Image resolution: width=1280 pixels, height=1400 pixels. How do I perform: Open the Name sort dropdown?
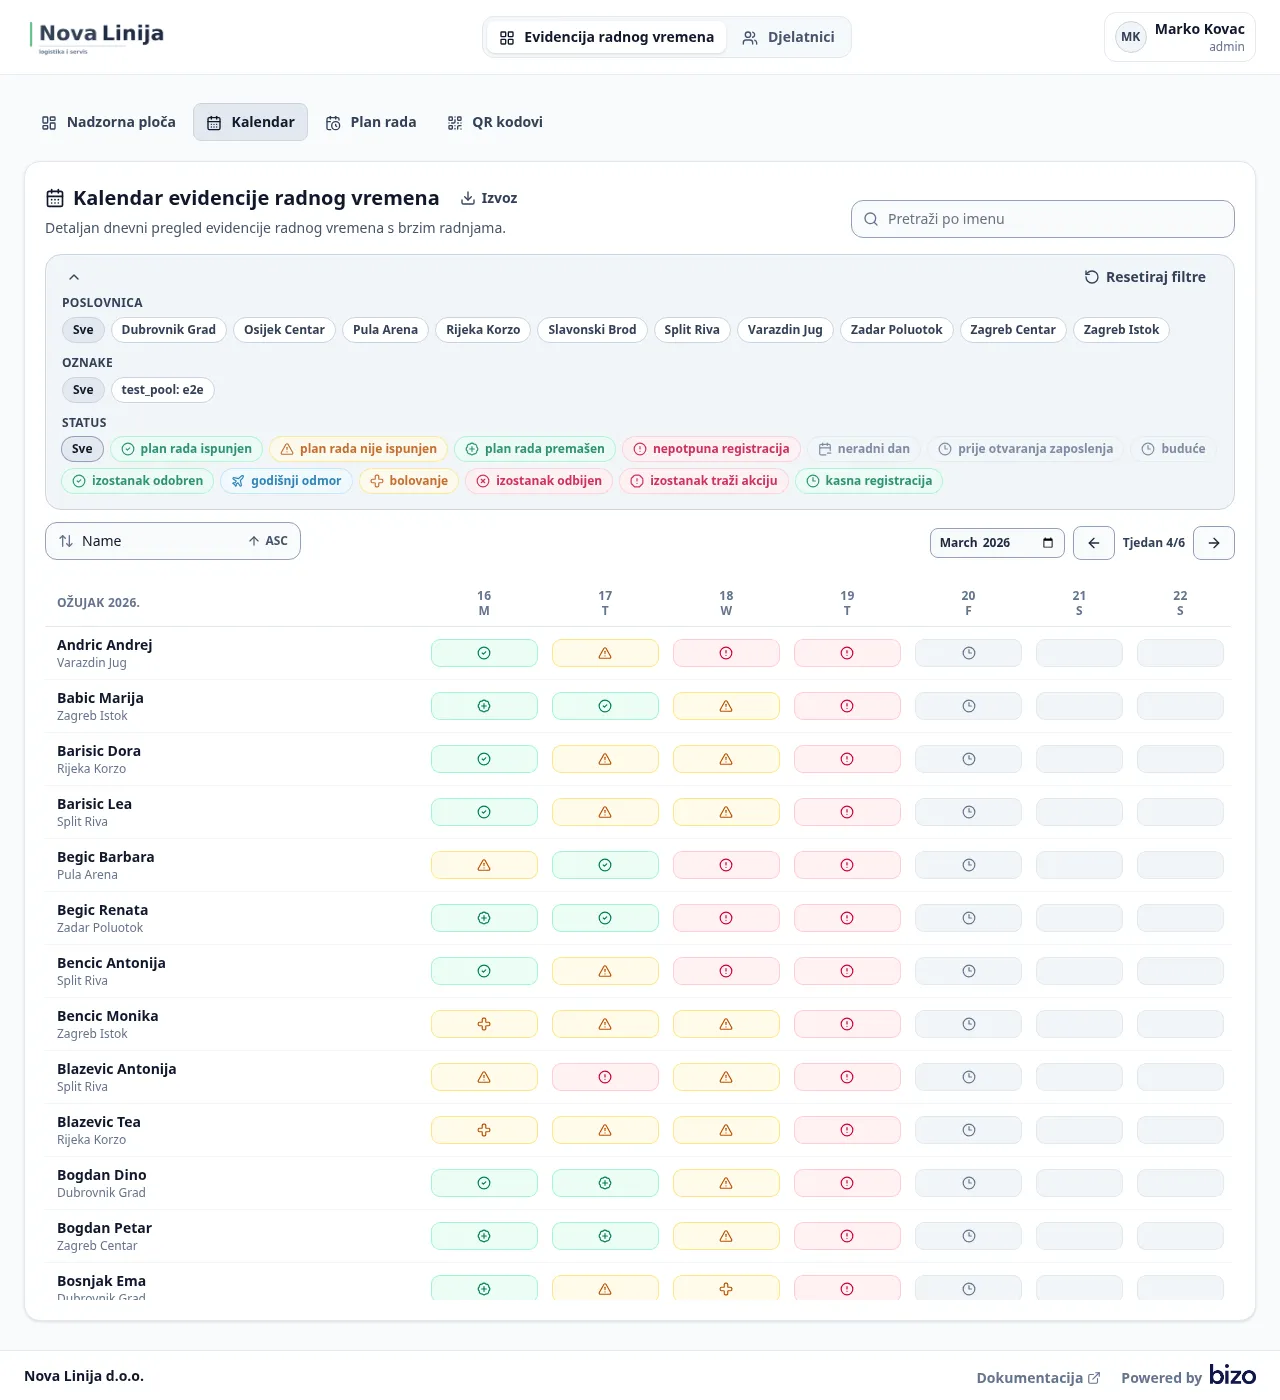[x=173, y=541]
